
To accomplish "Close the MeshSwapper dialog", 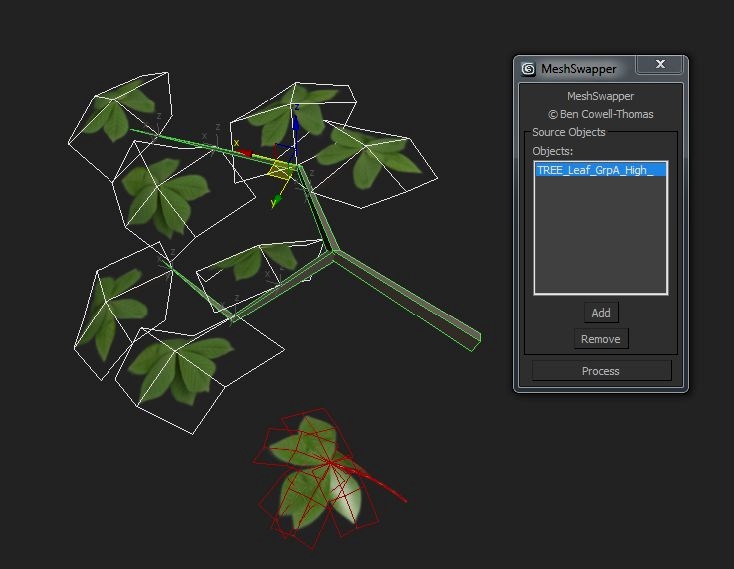I will point(660,64).
